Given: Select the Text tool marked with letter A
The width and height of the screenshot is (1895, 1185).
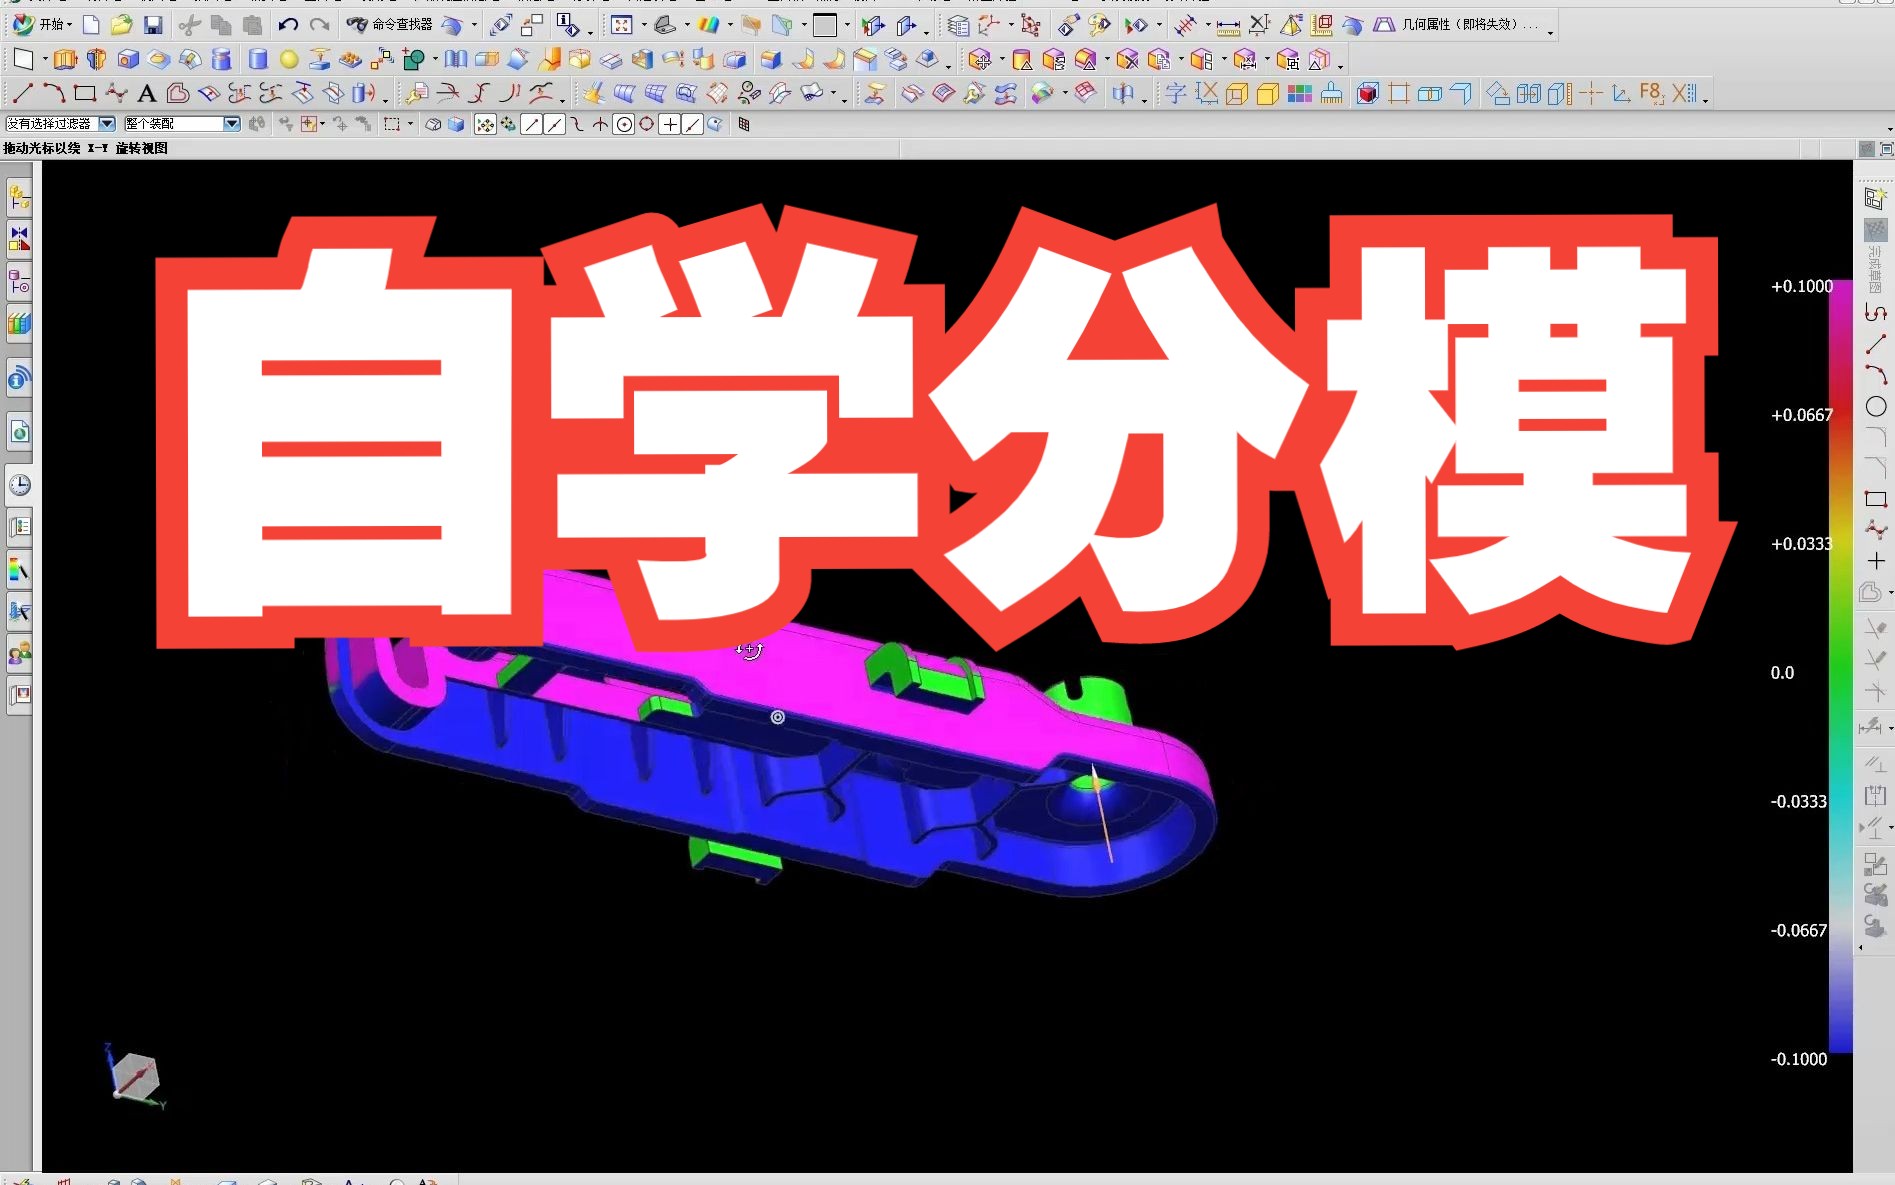Looking at the screenshot, I should click(x=146, y=93).
